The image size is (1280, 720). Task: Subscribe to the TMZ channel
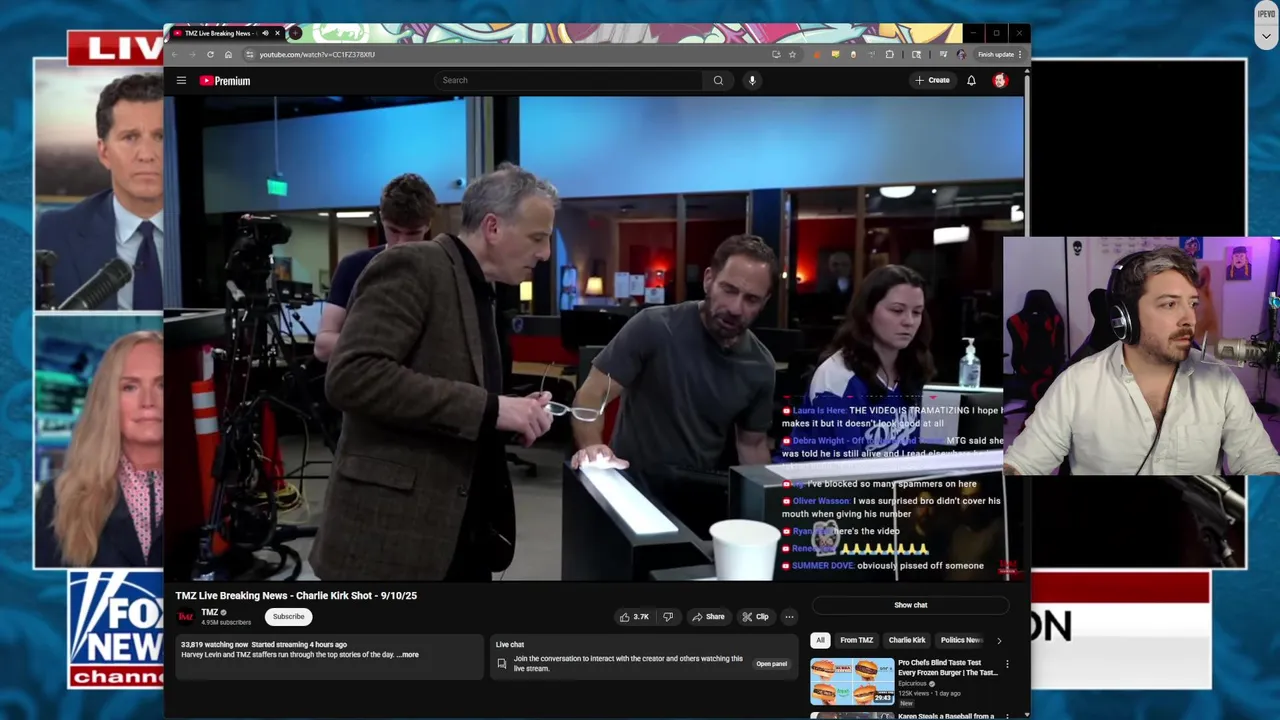288,616
